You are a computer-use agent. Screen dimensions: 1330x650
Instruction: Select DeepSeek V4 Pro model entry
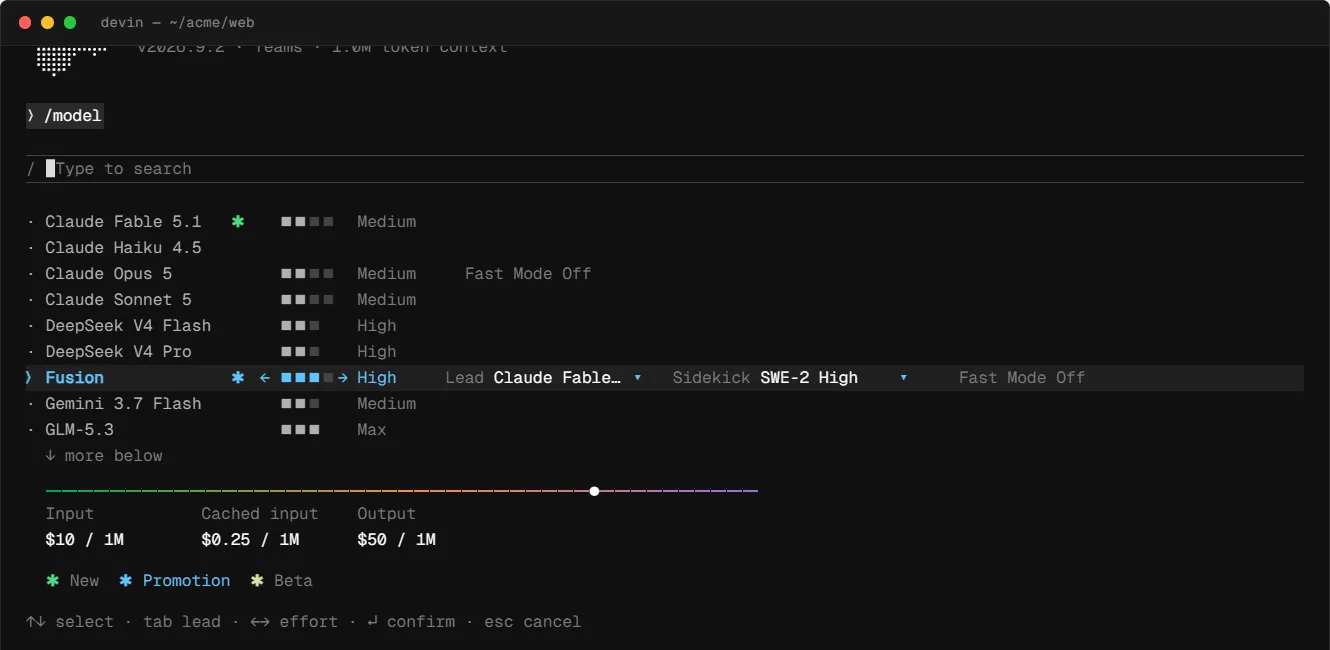tap(118, 351)
